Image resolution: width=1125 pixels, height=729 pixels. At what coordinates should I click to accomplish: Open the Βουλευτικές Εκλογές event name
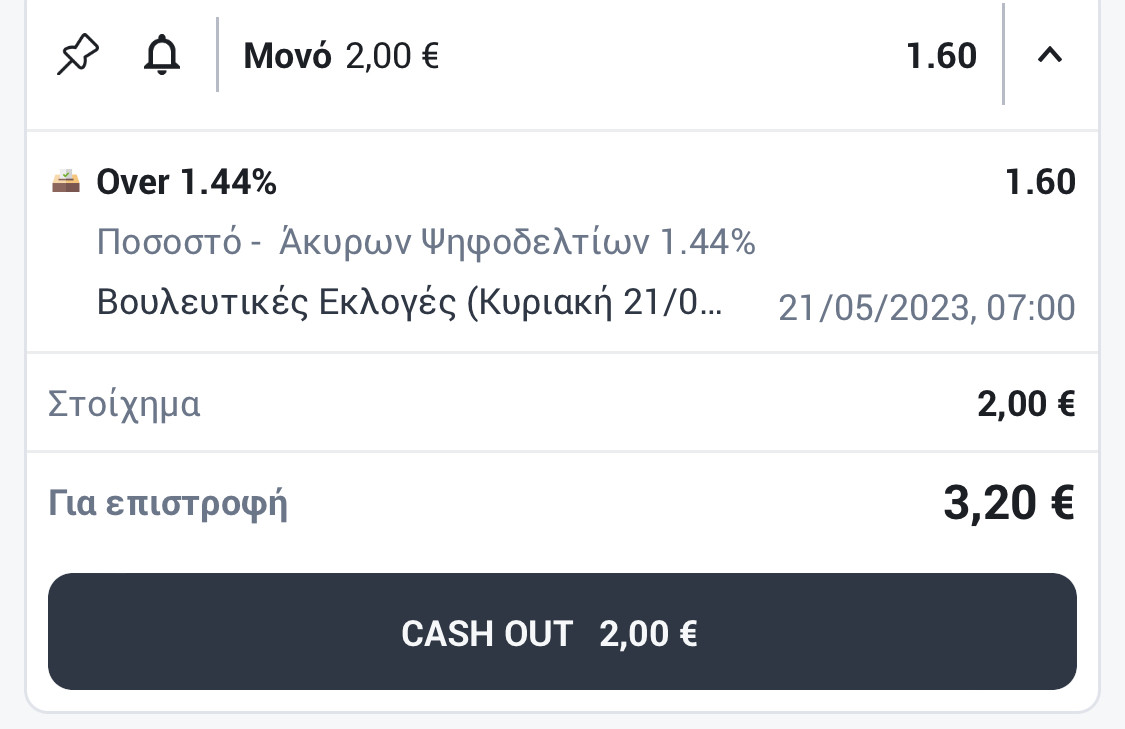tap(409, 302)
